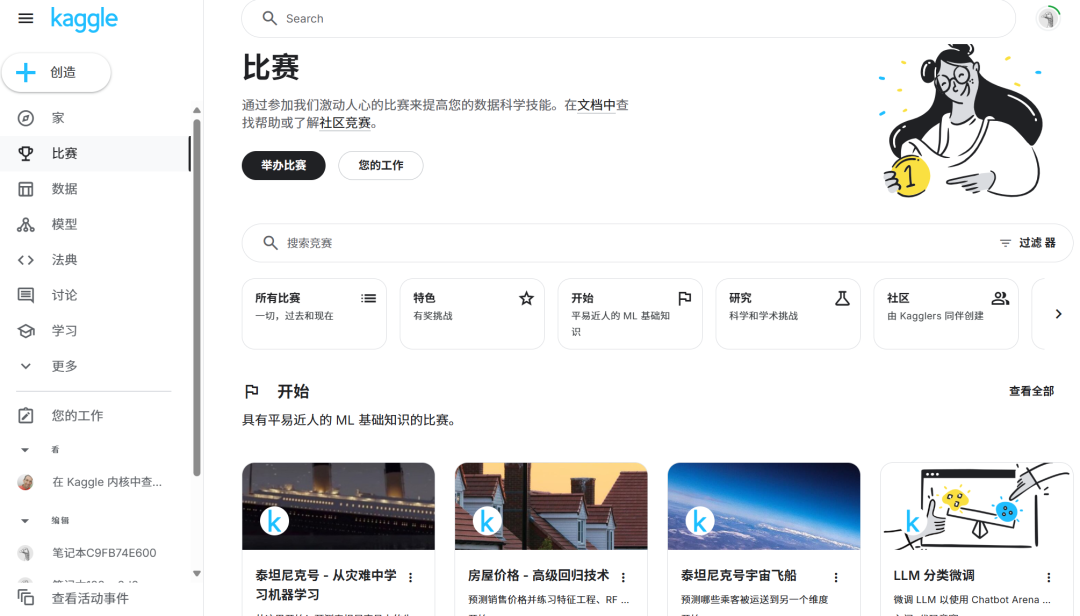The width and height of the screenshot is (1080, 616).
Task: Click the 您的工作 pill button
Action: click(381, 165)
